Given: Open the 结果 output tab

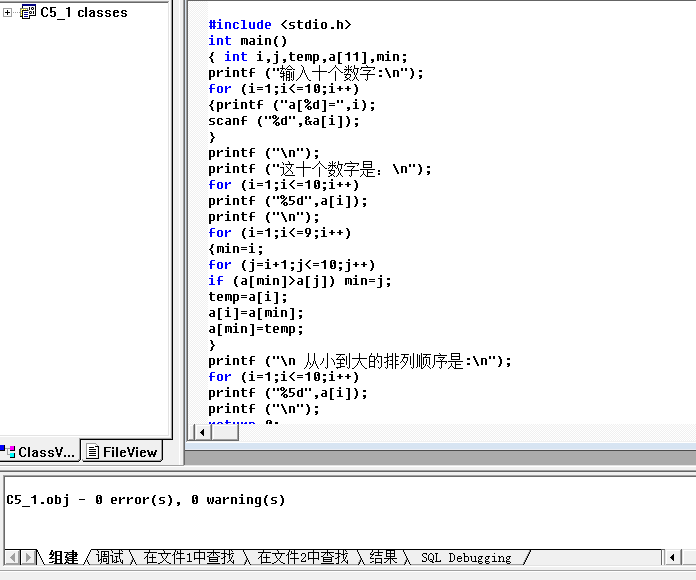Looking at the screenshot, I should (383, 558).
